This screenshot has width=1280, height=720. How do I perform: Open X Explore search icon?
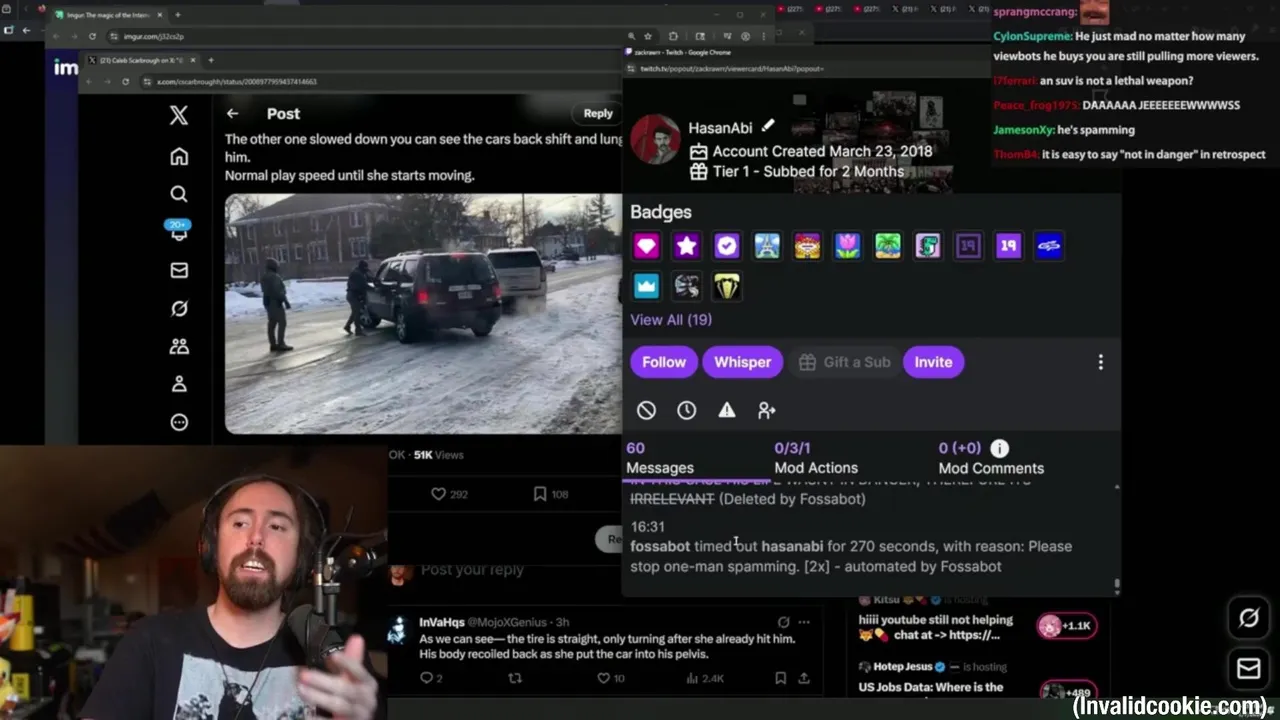tap(179, 194)
